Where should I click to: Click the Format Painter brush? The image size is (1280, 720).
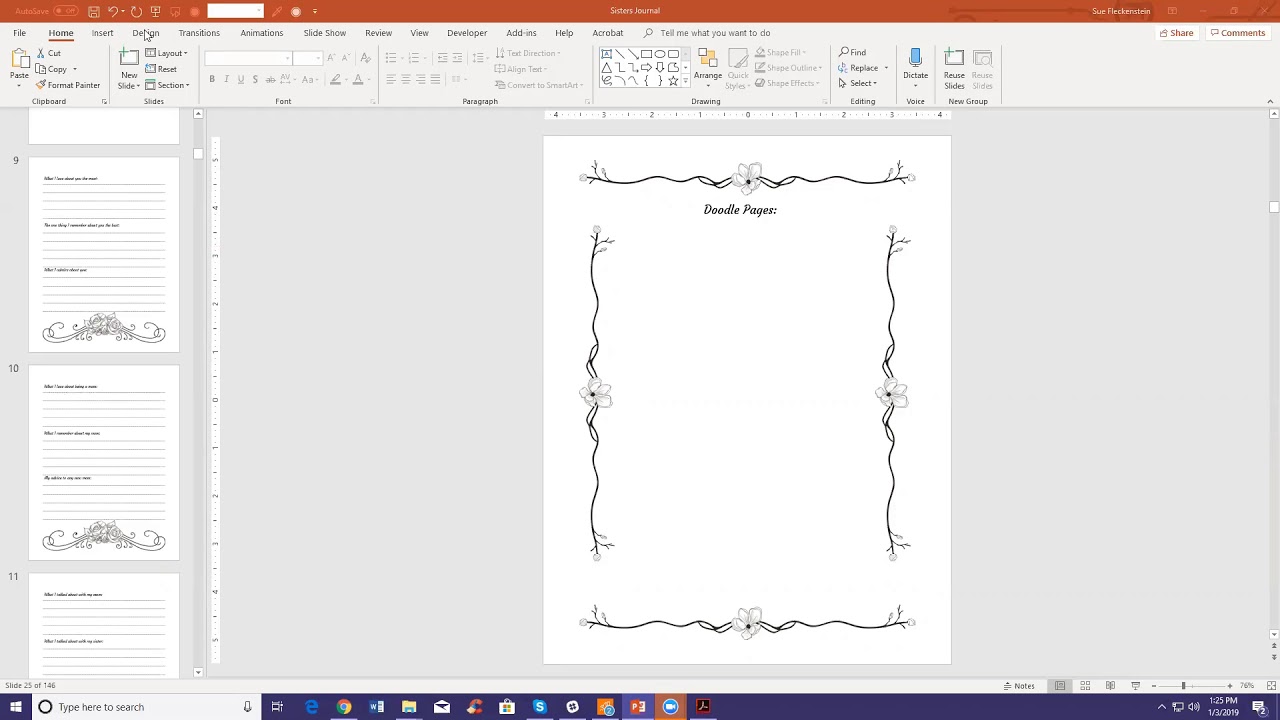pyautogui.click(x=68, y=85)
